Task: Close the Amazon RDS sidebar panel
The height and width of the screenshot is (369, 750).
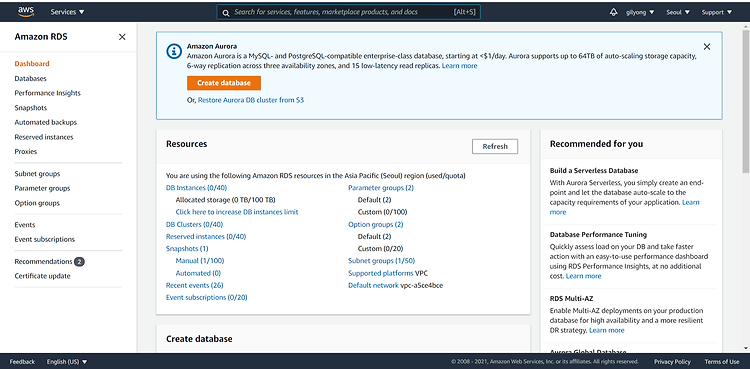Action: 122,37
